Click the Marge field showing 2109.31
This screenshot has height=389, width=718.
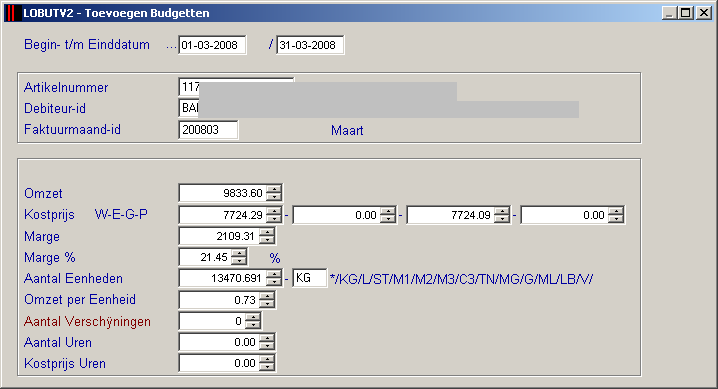click(219, 236)
